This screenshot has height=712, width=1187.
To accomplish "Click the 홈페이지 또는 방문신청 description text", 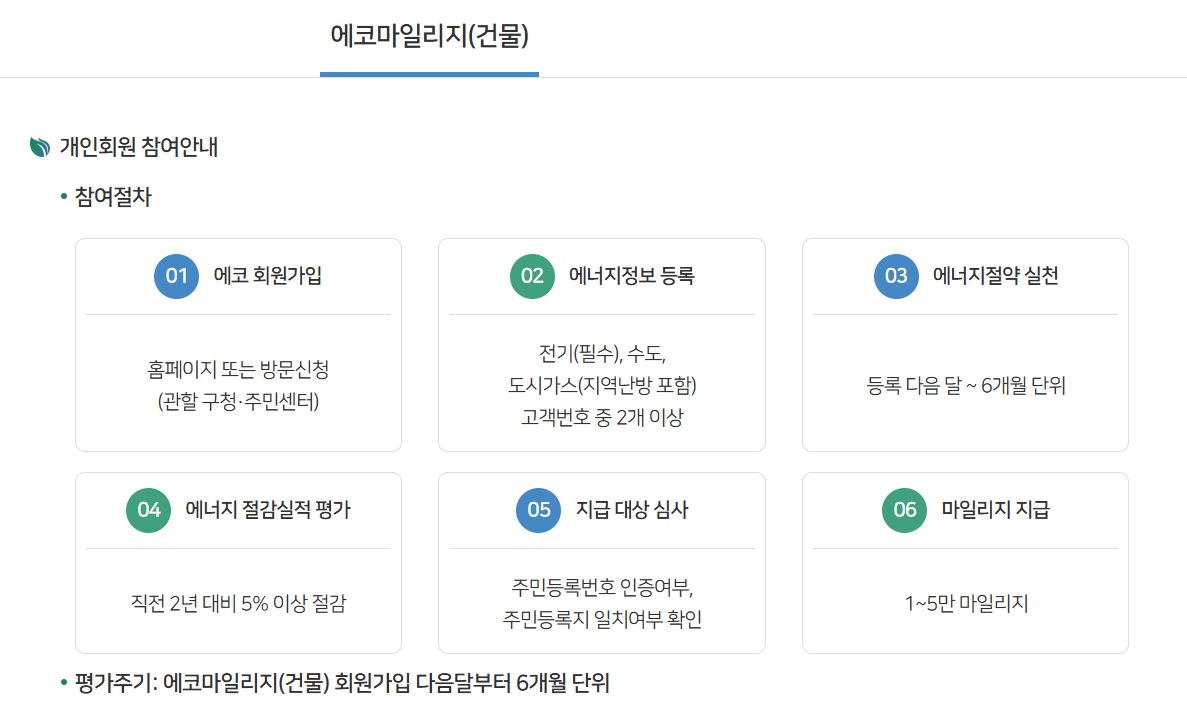I will 238,370.
